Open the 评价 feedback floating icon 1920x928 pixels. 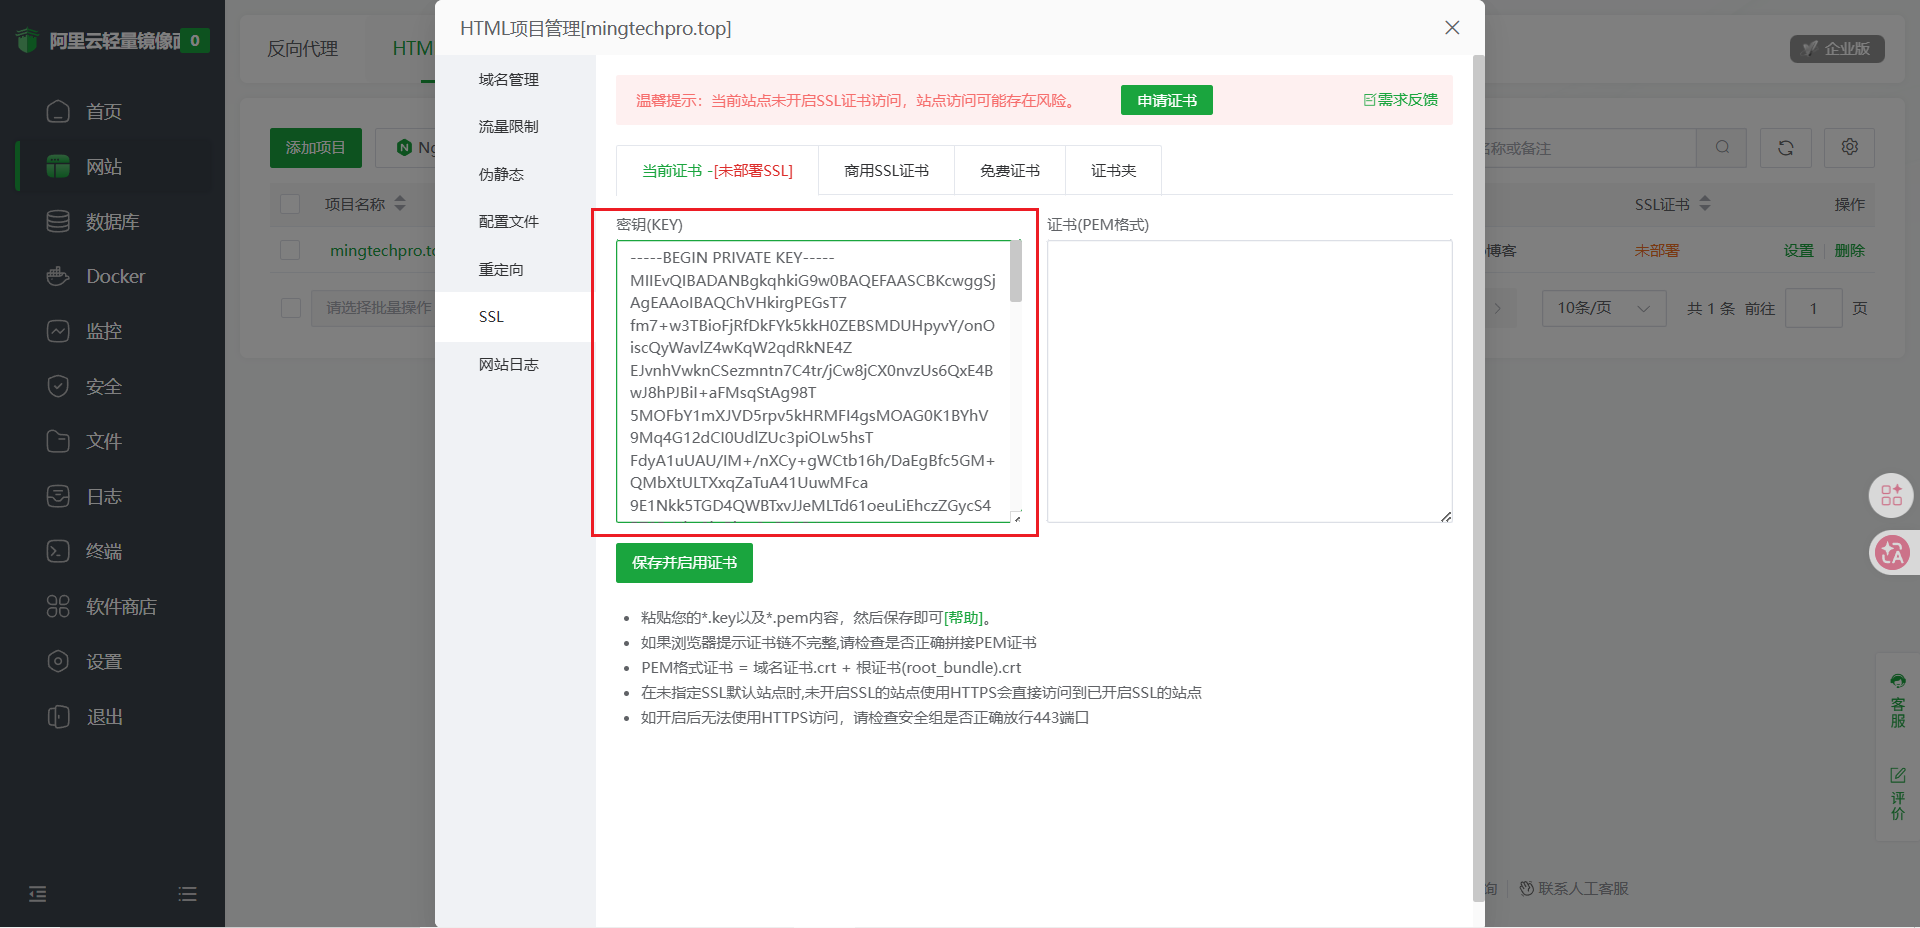[x=1897, y=793]
